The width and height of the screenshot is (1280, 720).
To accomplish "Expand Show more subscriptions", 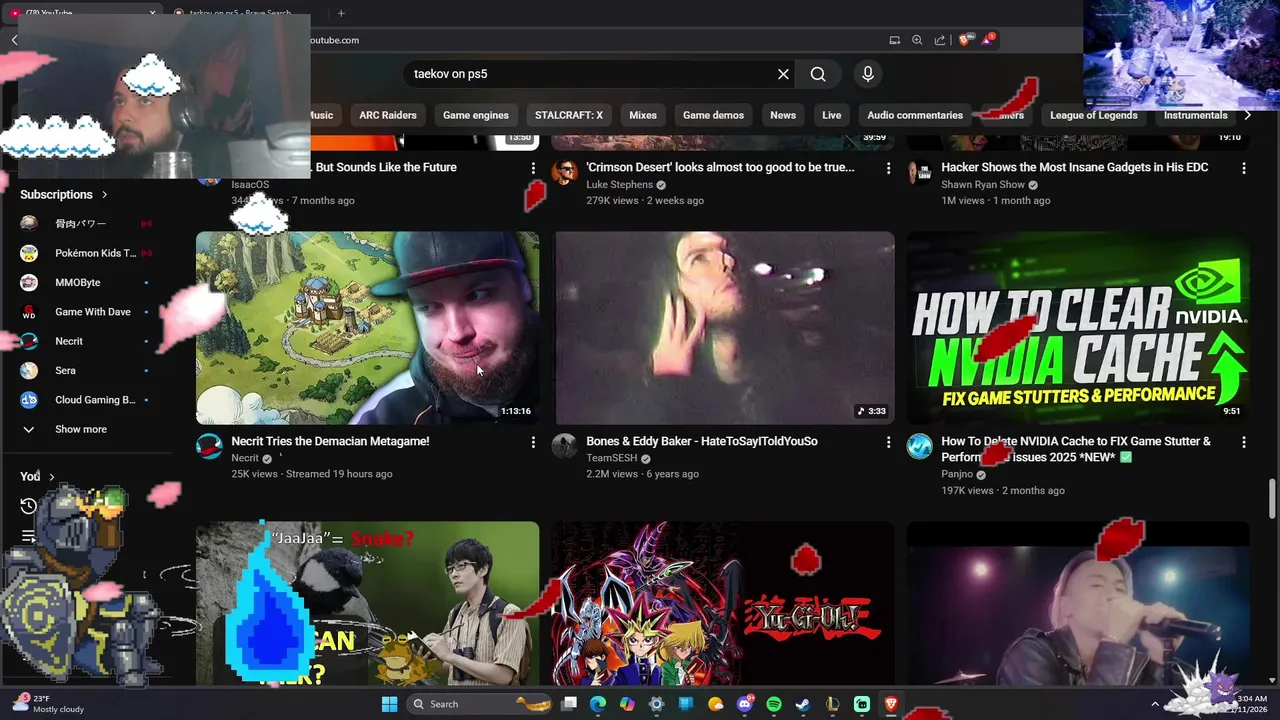I will point(80,429).
